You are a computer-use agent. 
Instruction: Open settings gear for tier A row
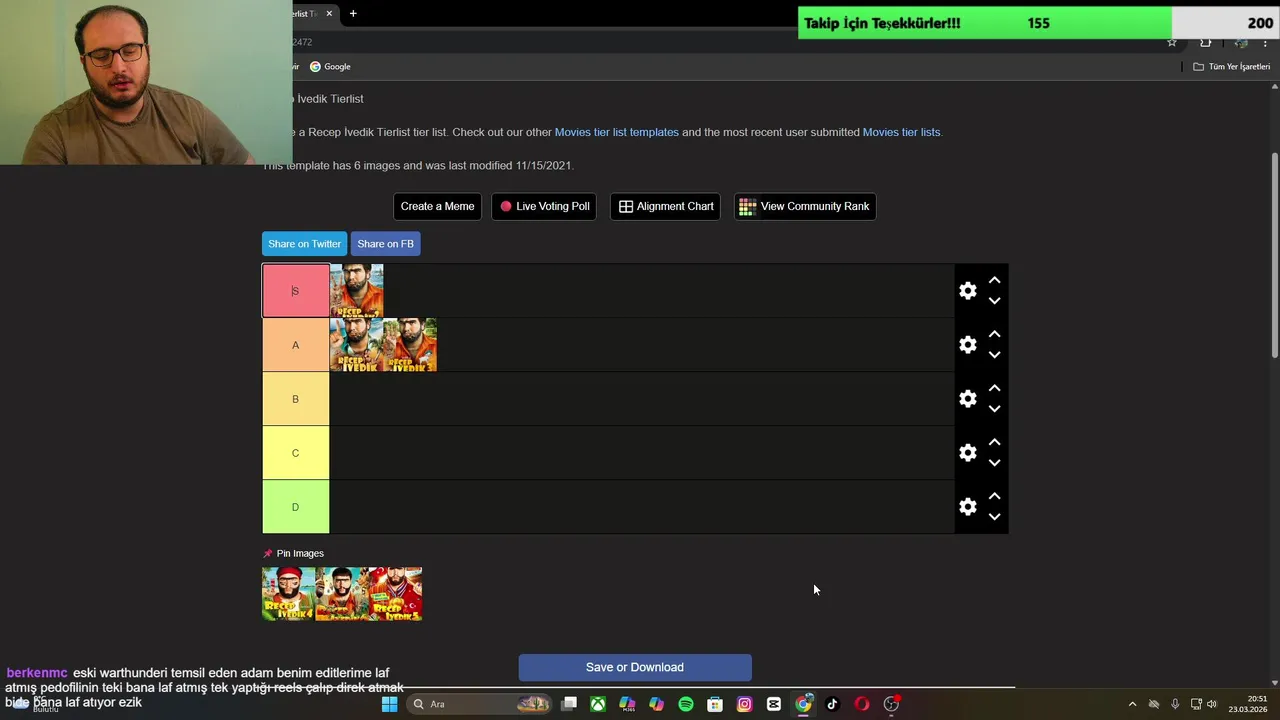967,345
